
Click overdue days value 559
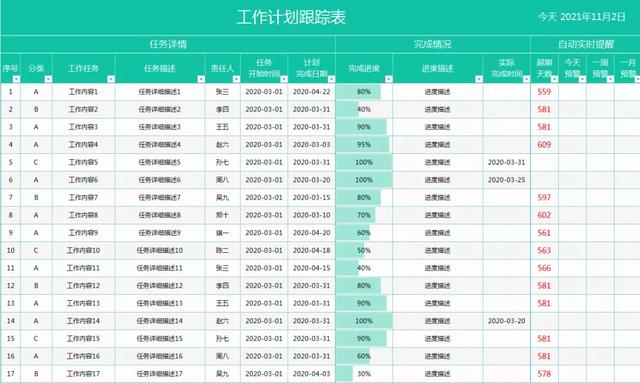(544, 92)
